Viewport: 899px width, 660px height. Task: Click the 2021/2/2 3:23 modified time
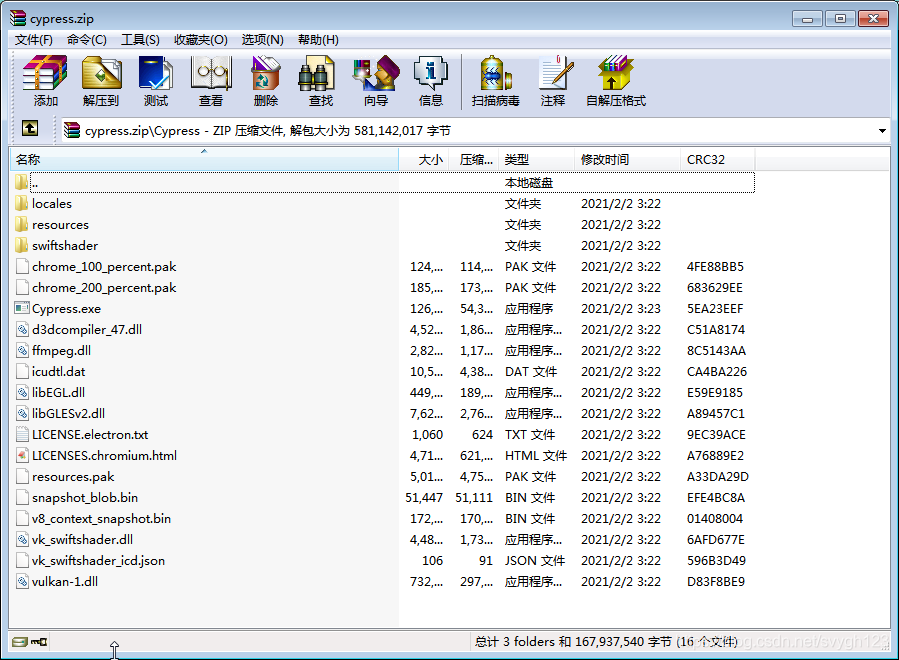pyautogui.click(x=621, y=308)
